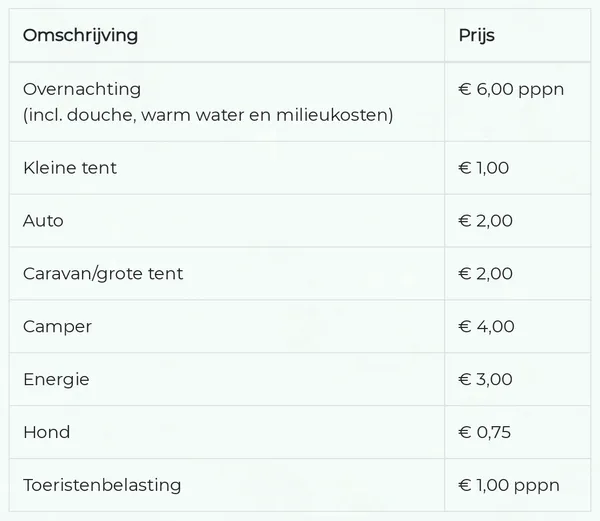Select the Toeristenbelasting price per night

(x=508, y=486)
